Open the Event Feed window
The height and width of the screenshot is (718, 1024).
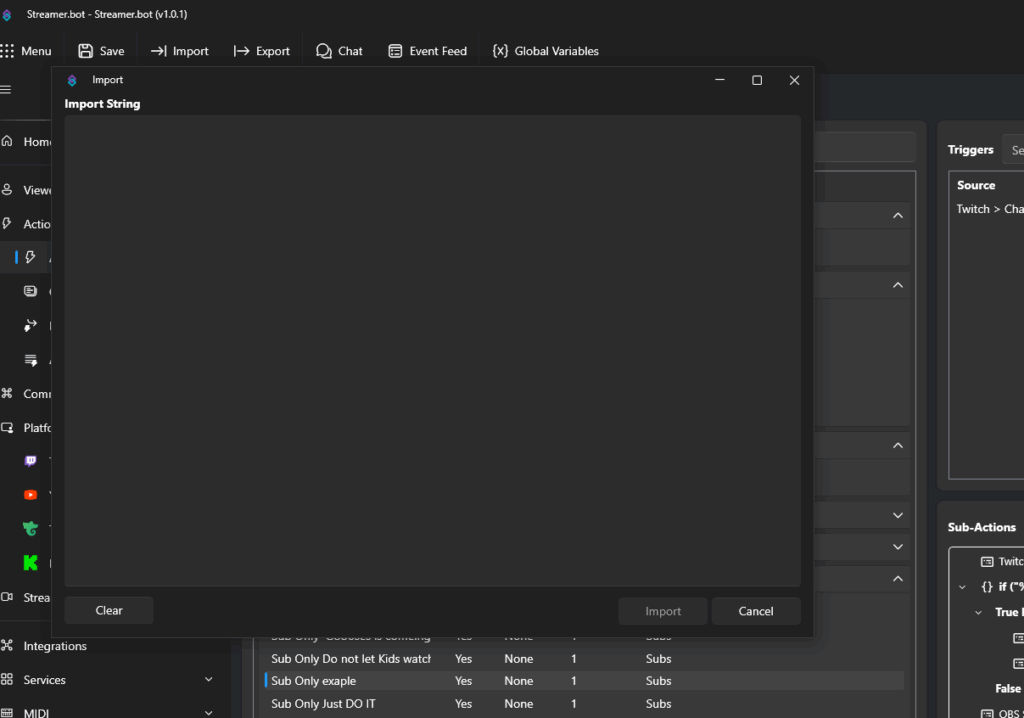427,51
